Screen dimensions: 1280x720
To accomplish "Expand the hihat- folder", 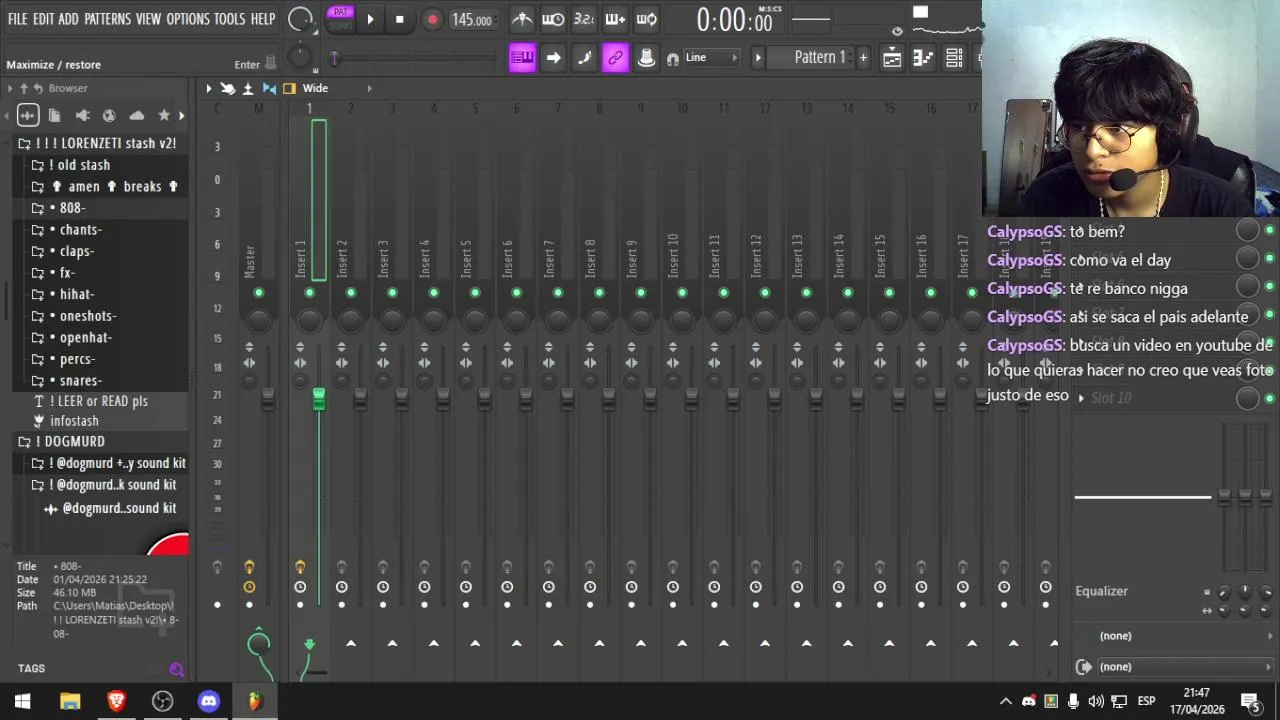I will (63, 294).
